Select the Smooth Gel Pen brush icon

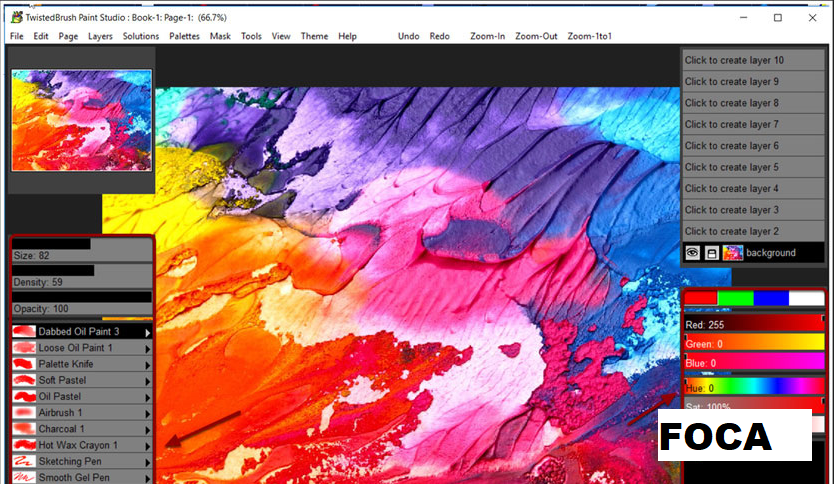[x=24, y=478]
